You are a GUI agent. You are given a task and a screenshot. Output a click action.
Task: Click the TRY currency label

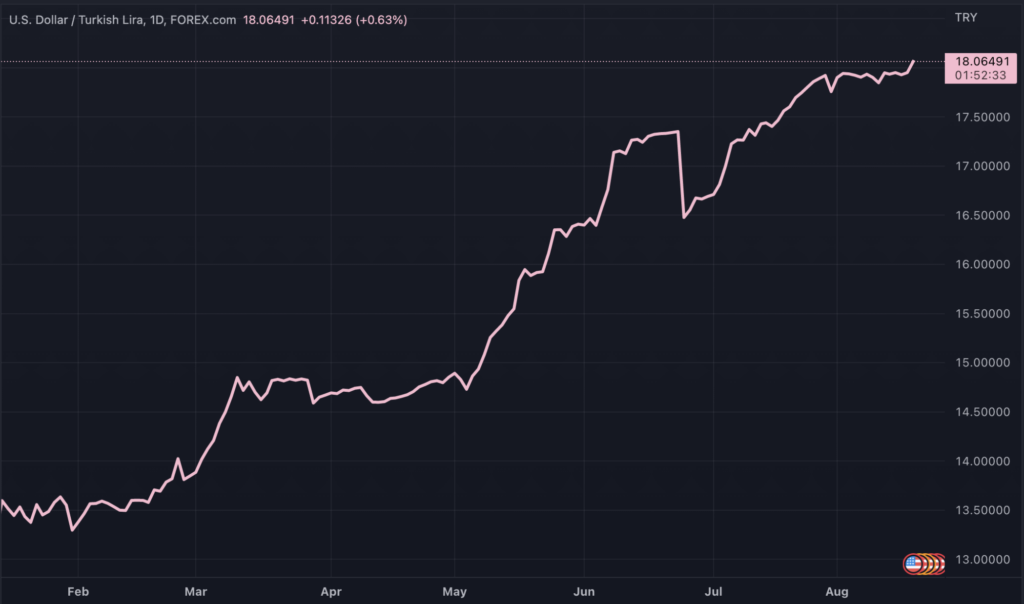coord(966,18)
